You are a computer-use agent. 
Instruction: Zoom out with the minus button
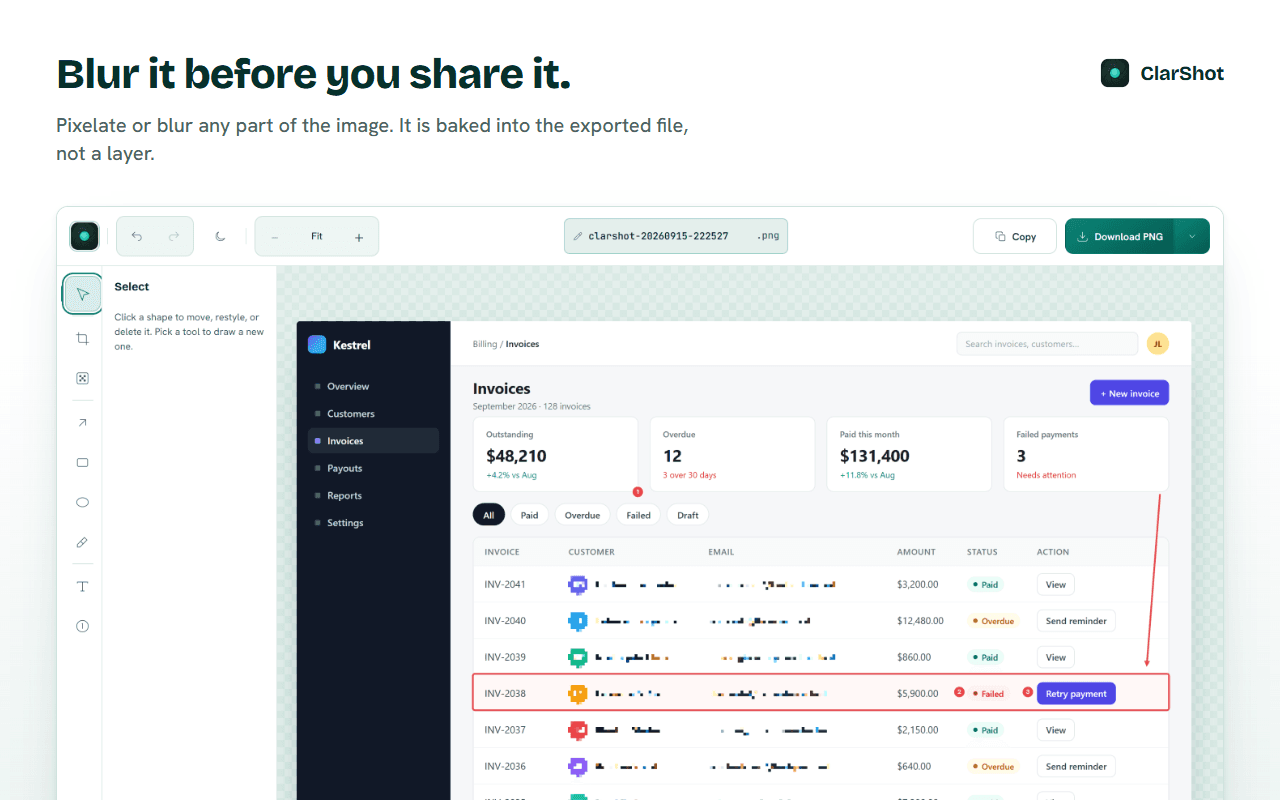(275, 237)
